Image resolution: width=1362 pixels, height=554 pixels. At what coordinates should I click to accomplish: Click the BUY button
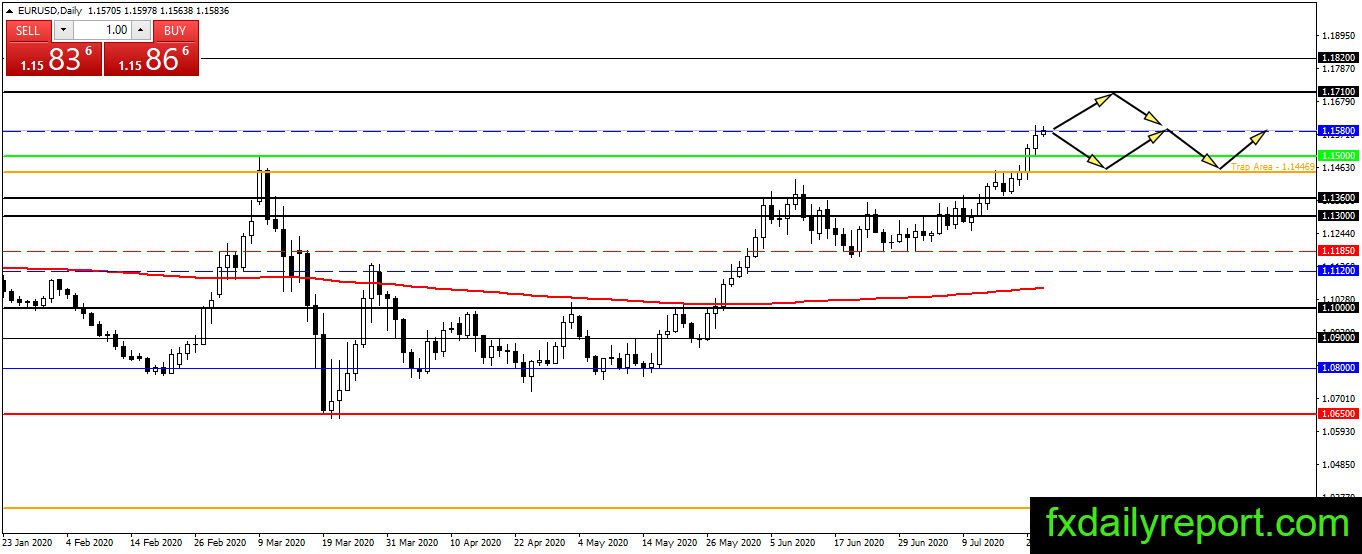[x=175, y=31]
